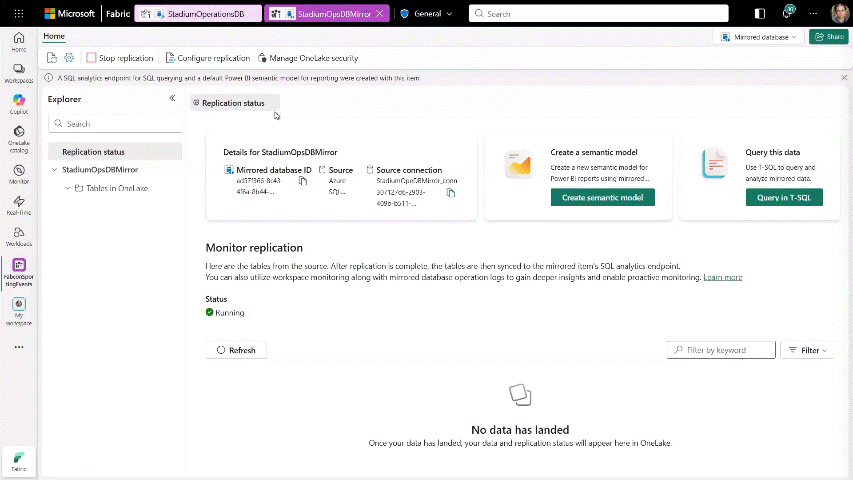Screen dimensions: 853x480
Task: Show more navigation options ellipsis
Action: point(18,347)
